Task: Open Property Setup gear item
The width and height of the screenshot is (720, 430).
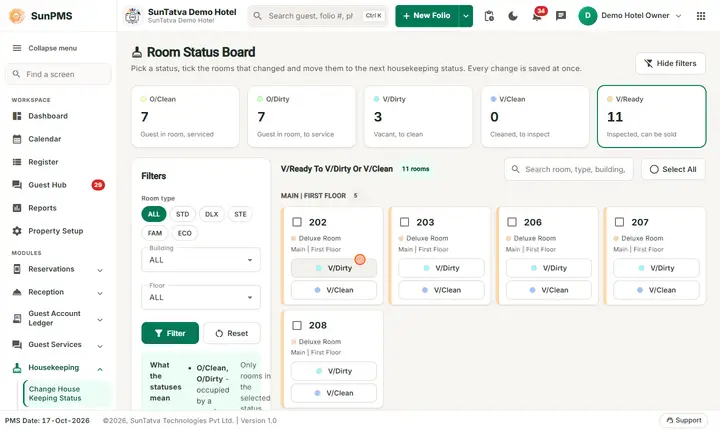Action: 58,231
